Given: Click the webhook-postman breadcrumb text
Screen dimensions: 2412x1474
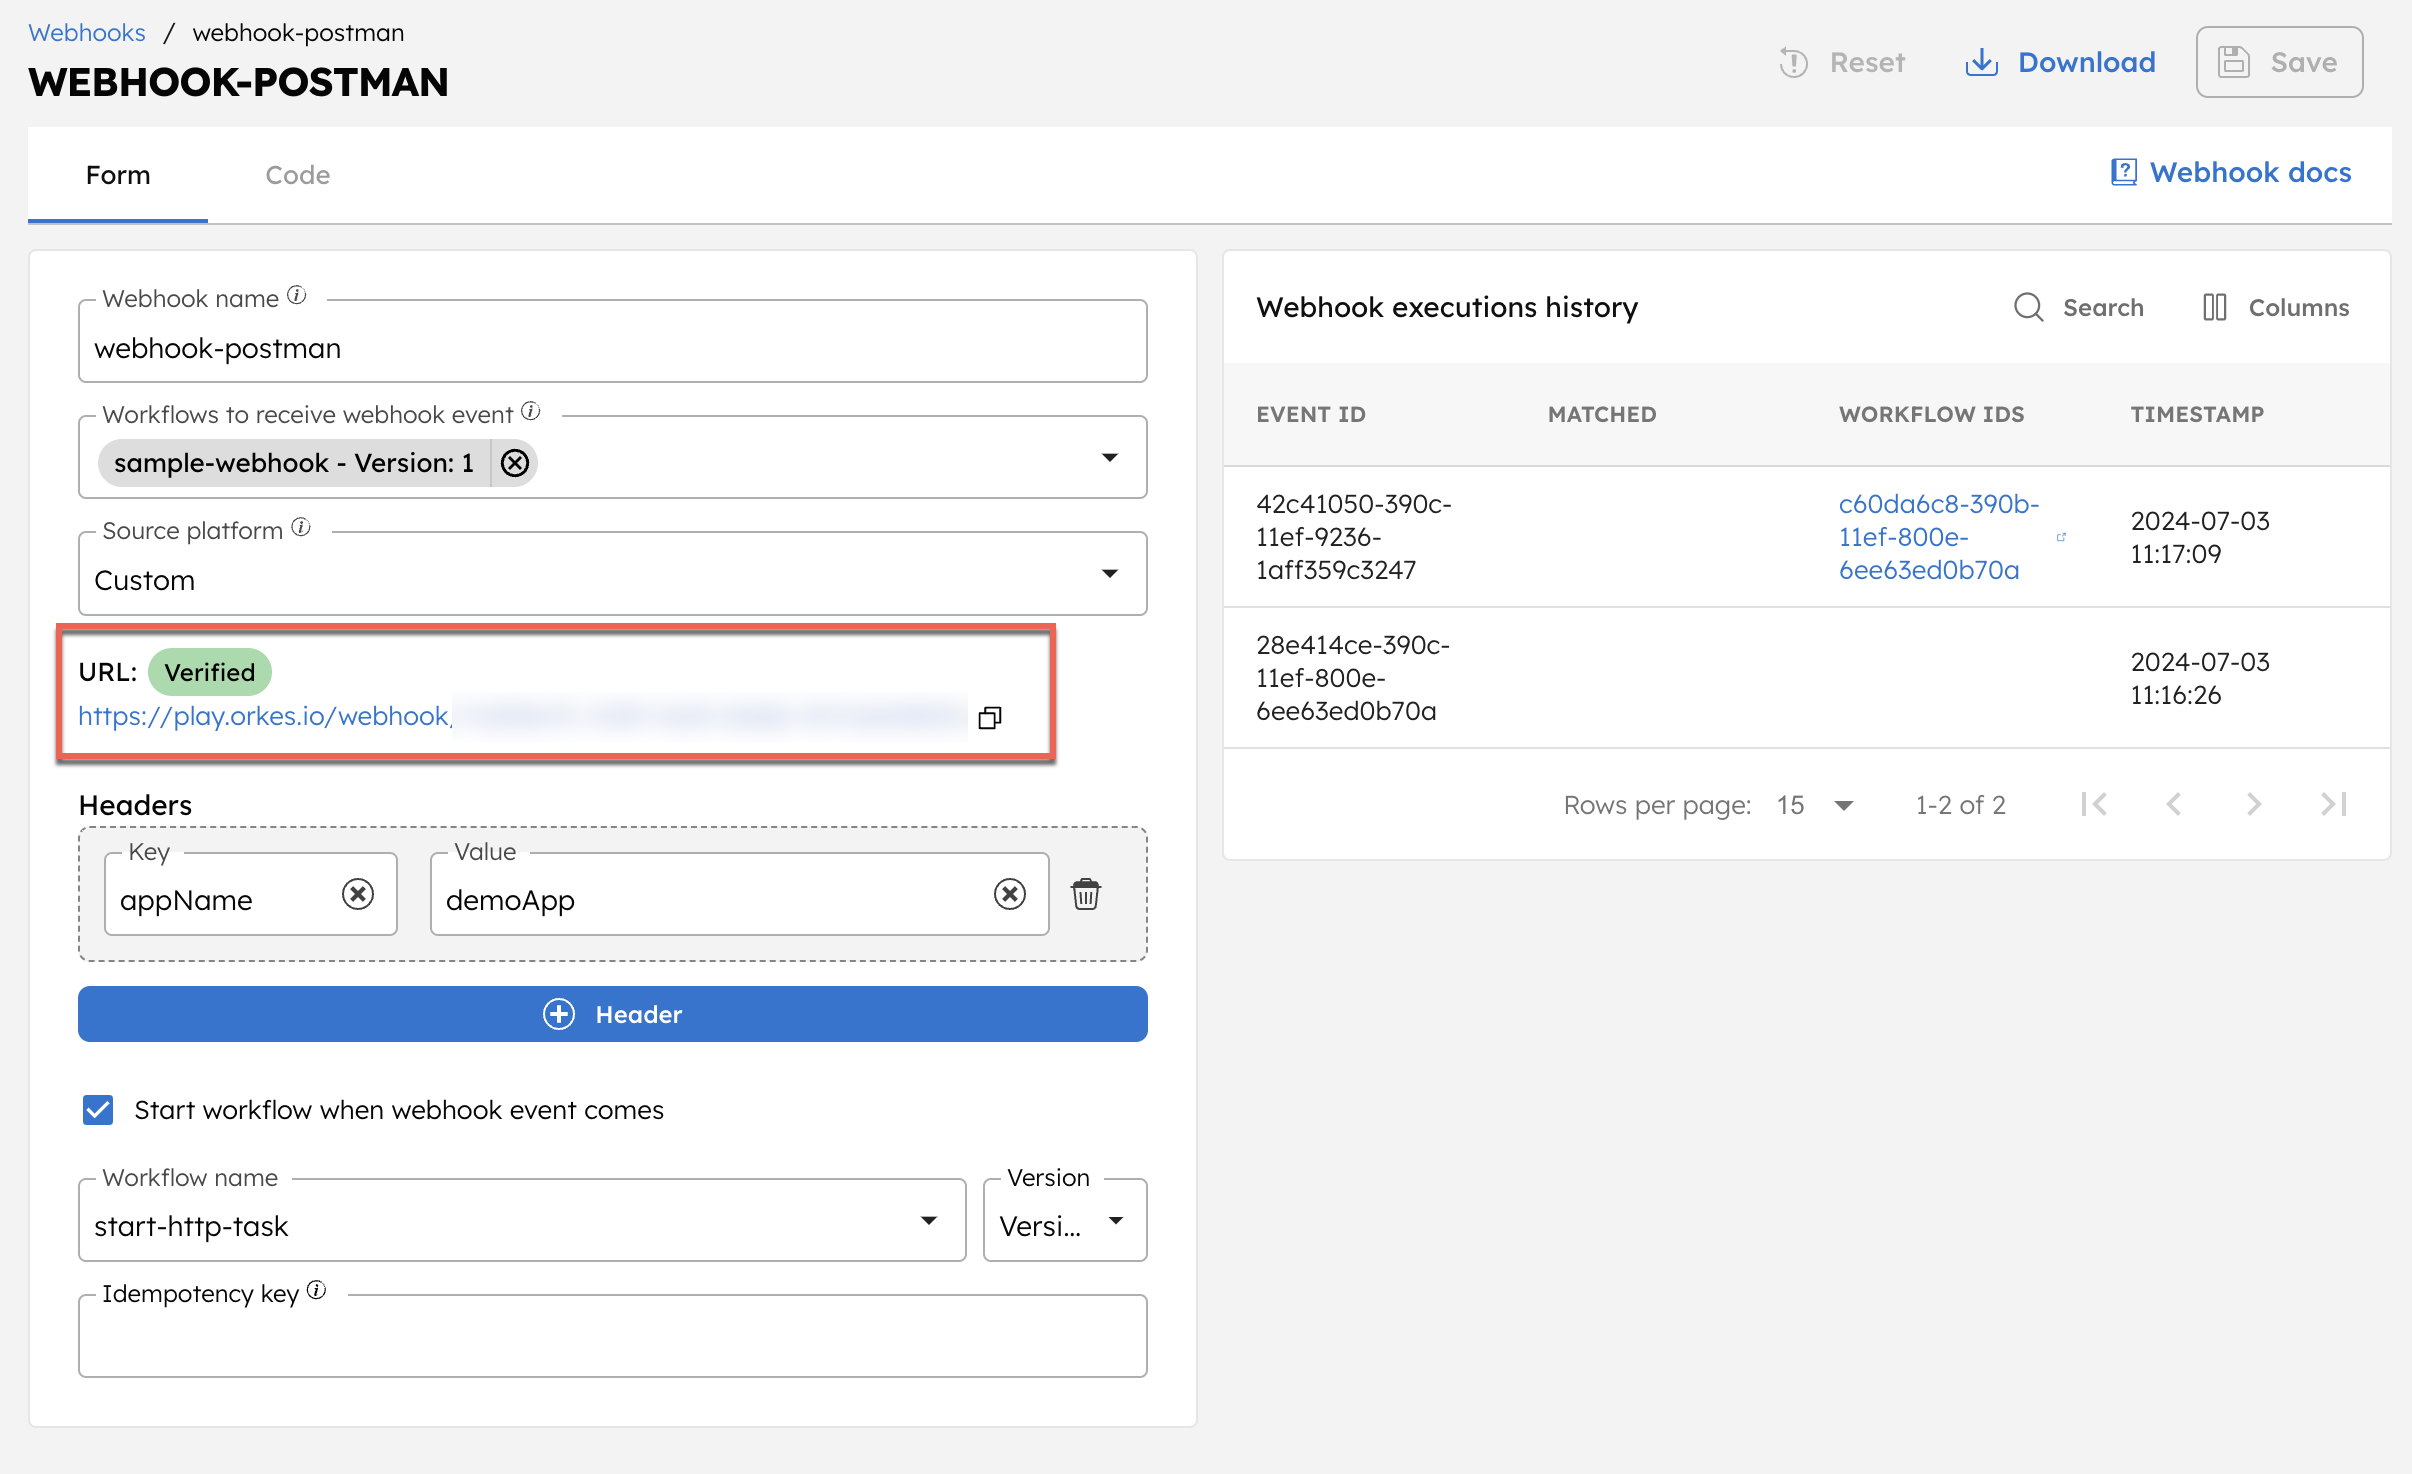Looking at the screenshot, I should 298,32.
